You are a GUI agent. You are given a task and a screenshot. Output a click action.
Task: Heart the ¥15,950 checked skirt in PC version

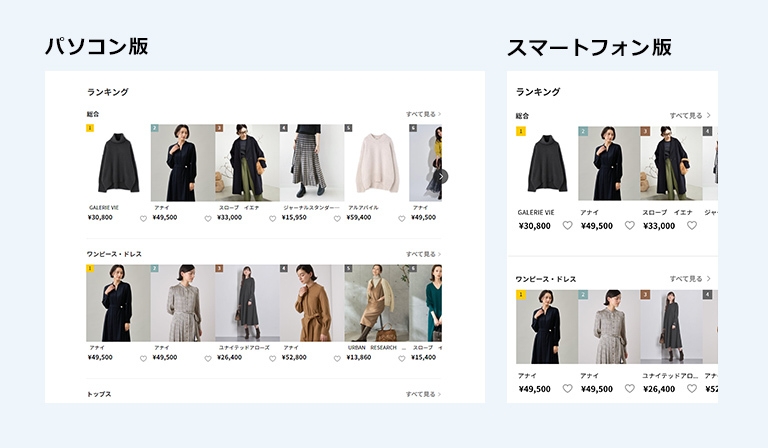[337, 218]
